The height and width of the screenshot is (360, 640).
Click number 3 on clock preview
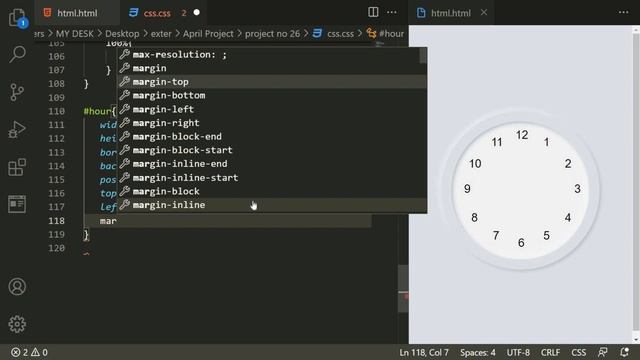point(577,189)
